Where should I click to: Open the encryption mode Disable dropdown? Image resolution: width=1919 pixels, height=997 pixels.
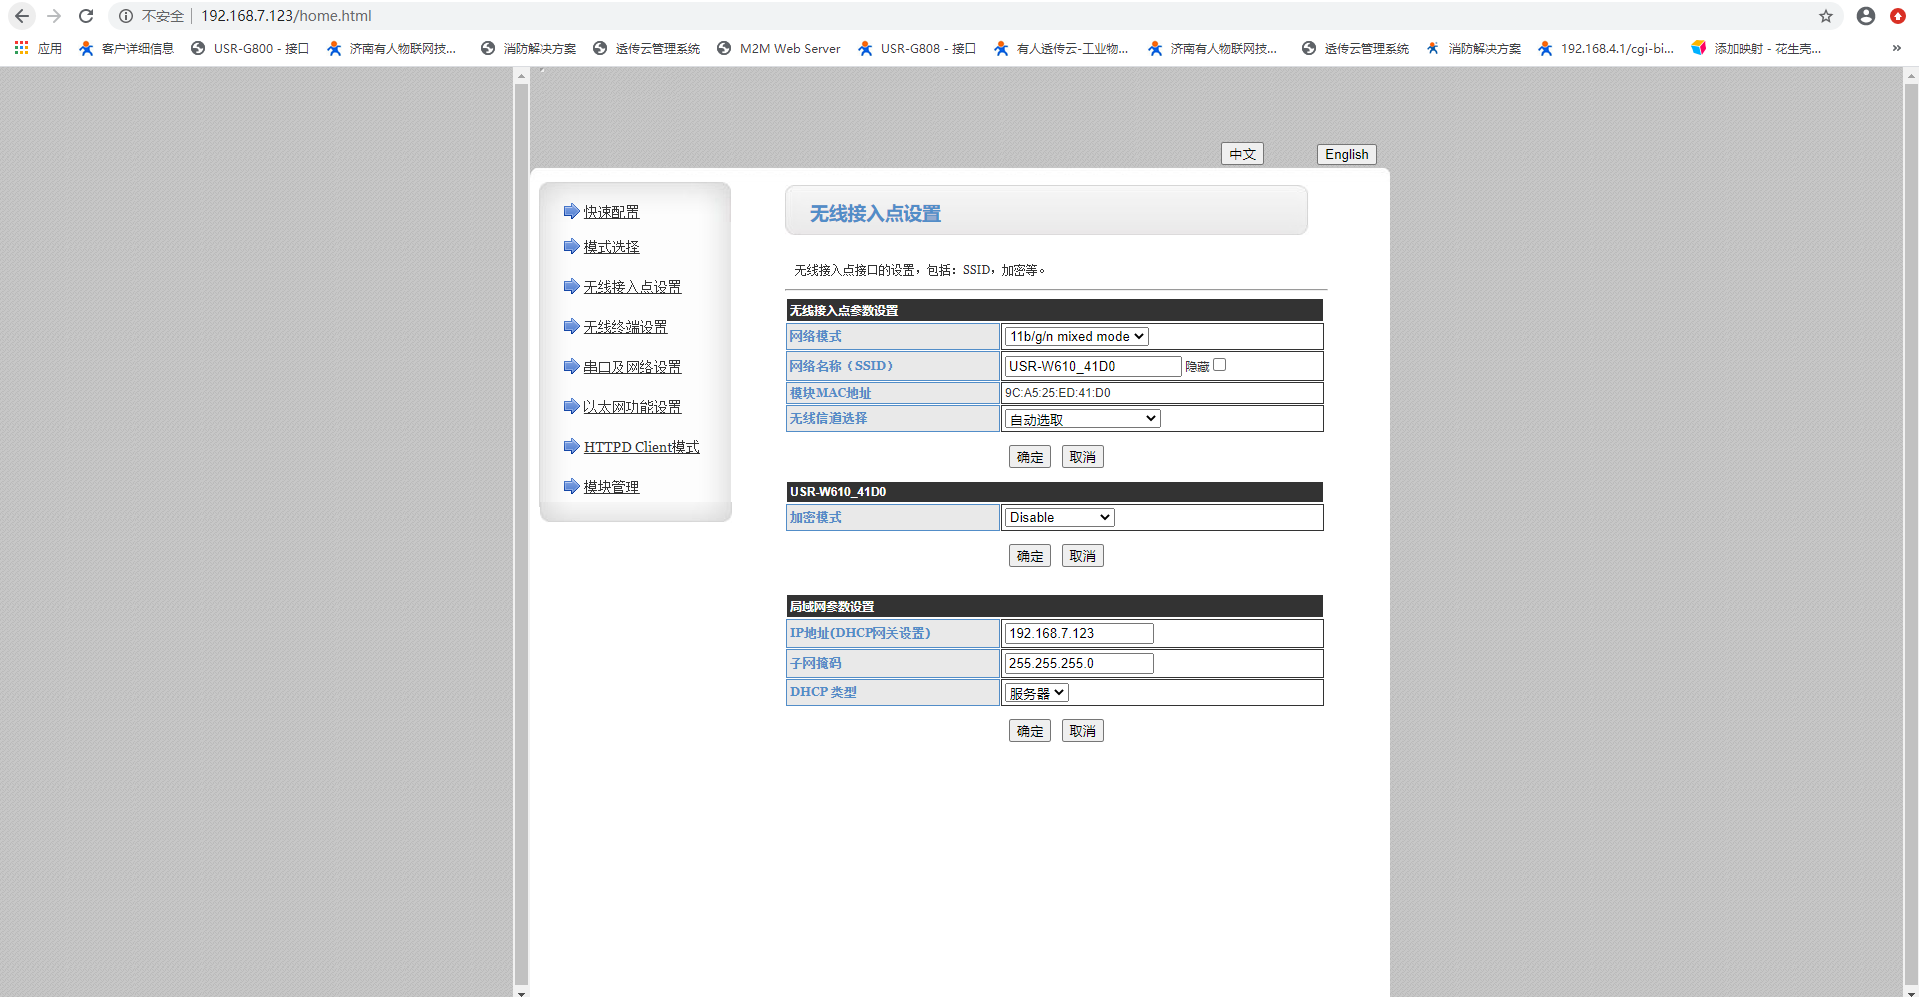1059,518
